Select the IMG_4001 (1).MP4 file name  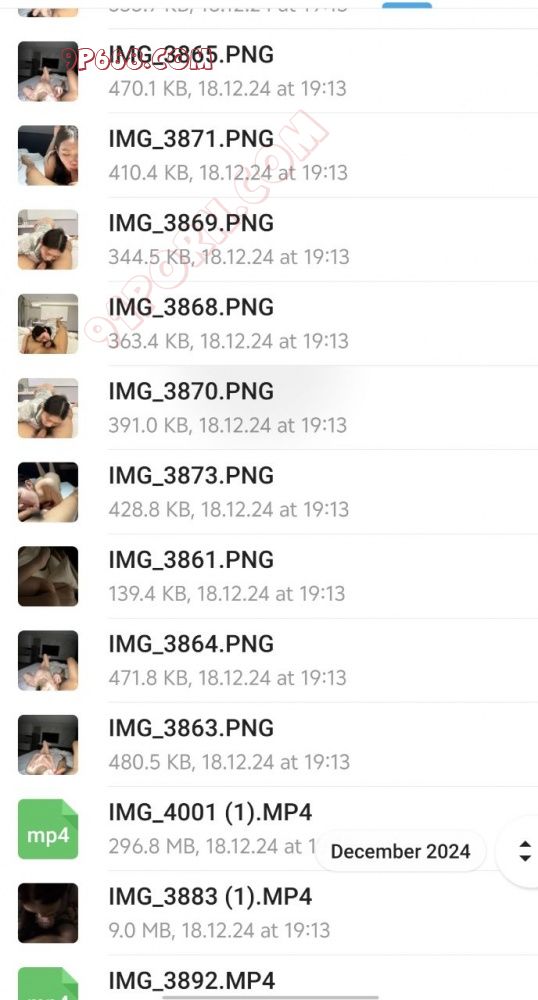[x=210, y=812]
